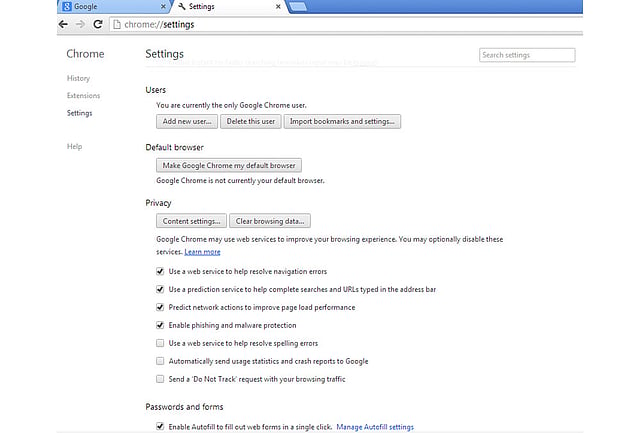Click Delete this user button
The height and width of the screenshot is (433, 640).
(251, 122)
